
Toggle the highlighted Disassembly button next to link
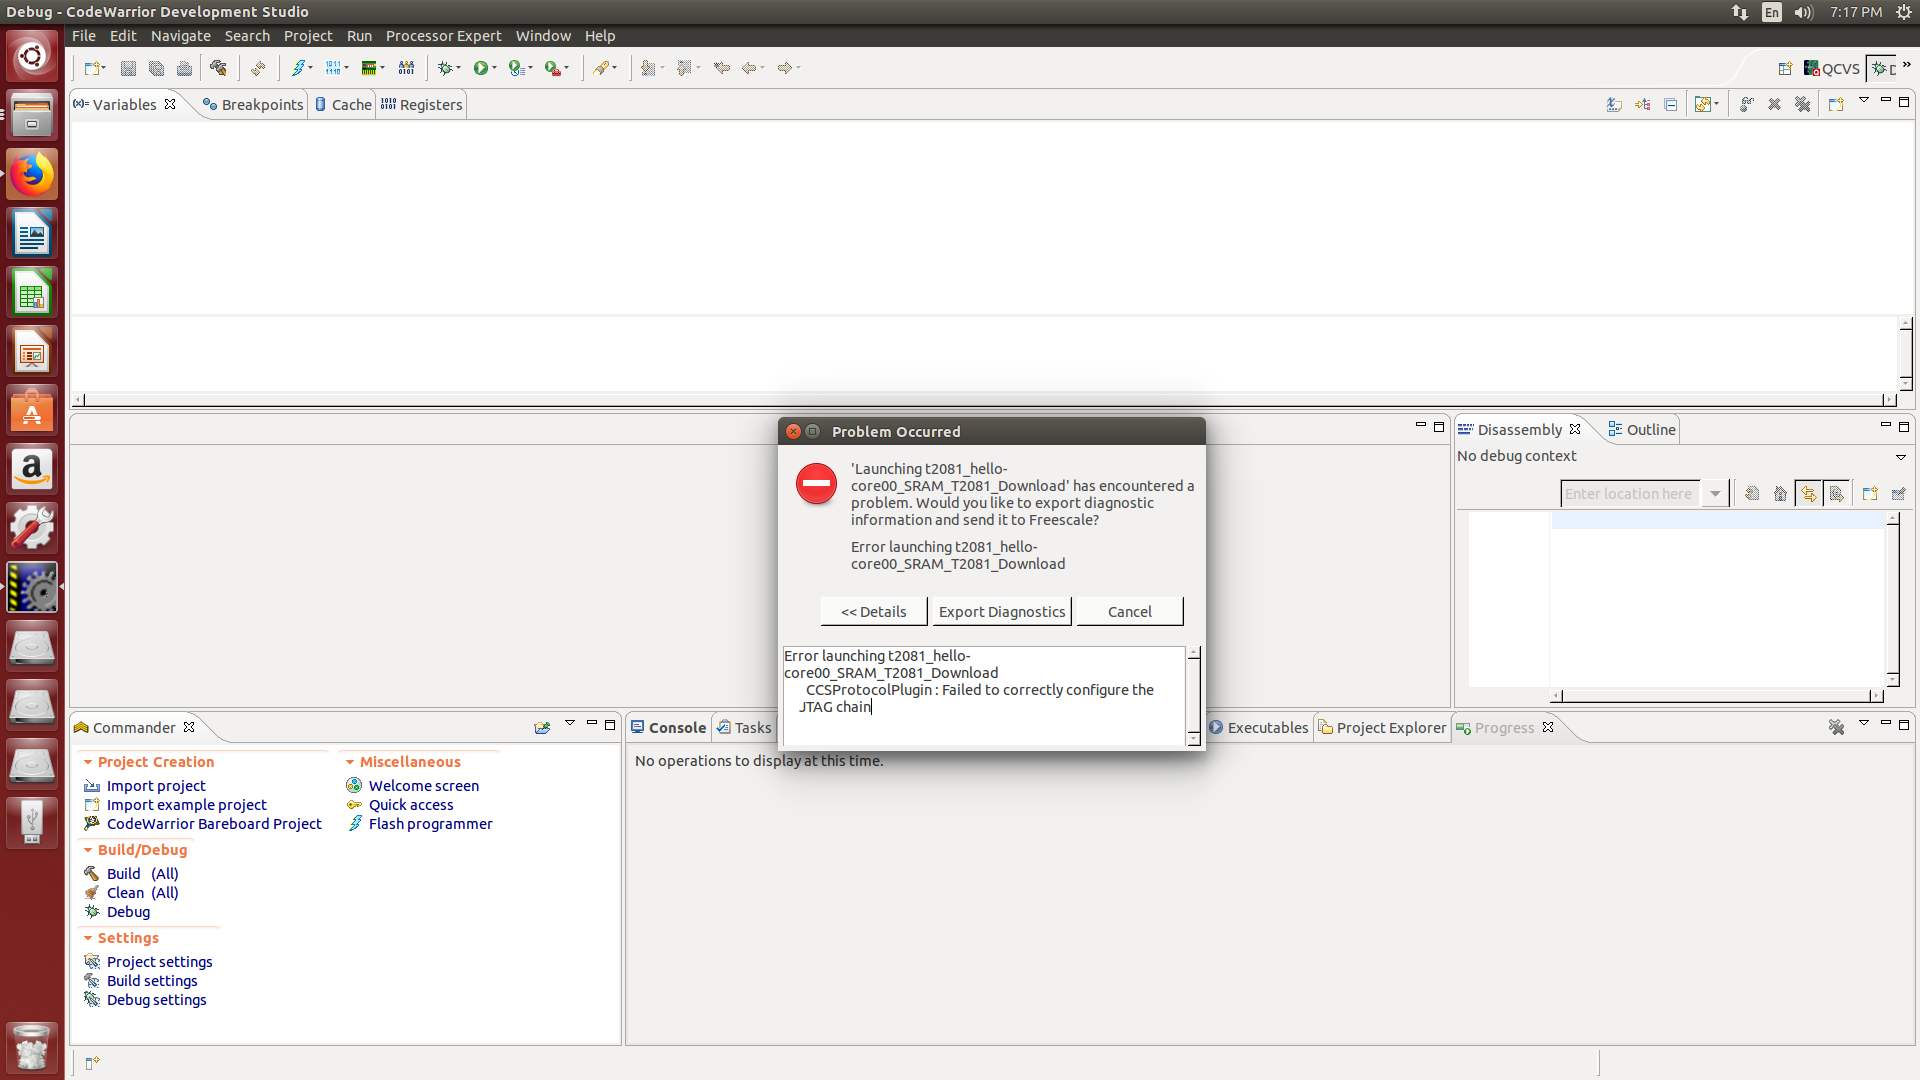[x=1836, y=493]
